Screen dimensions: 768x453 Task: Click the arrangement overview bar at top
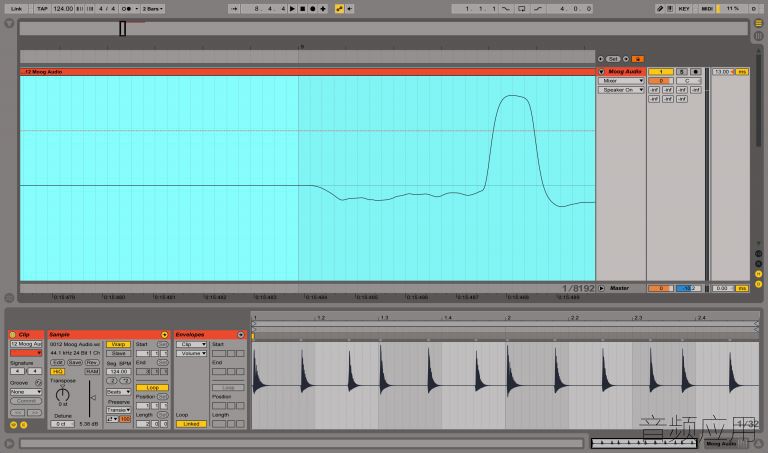click(x=383, y=28)
